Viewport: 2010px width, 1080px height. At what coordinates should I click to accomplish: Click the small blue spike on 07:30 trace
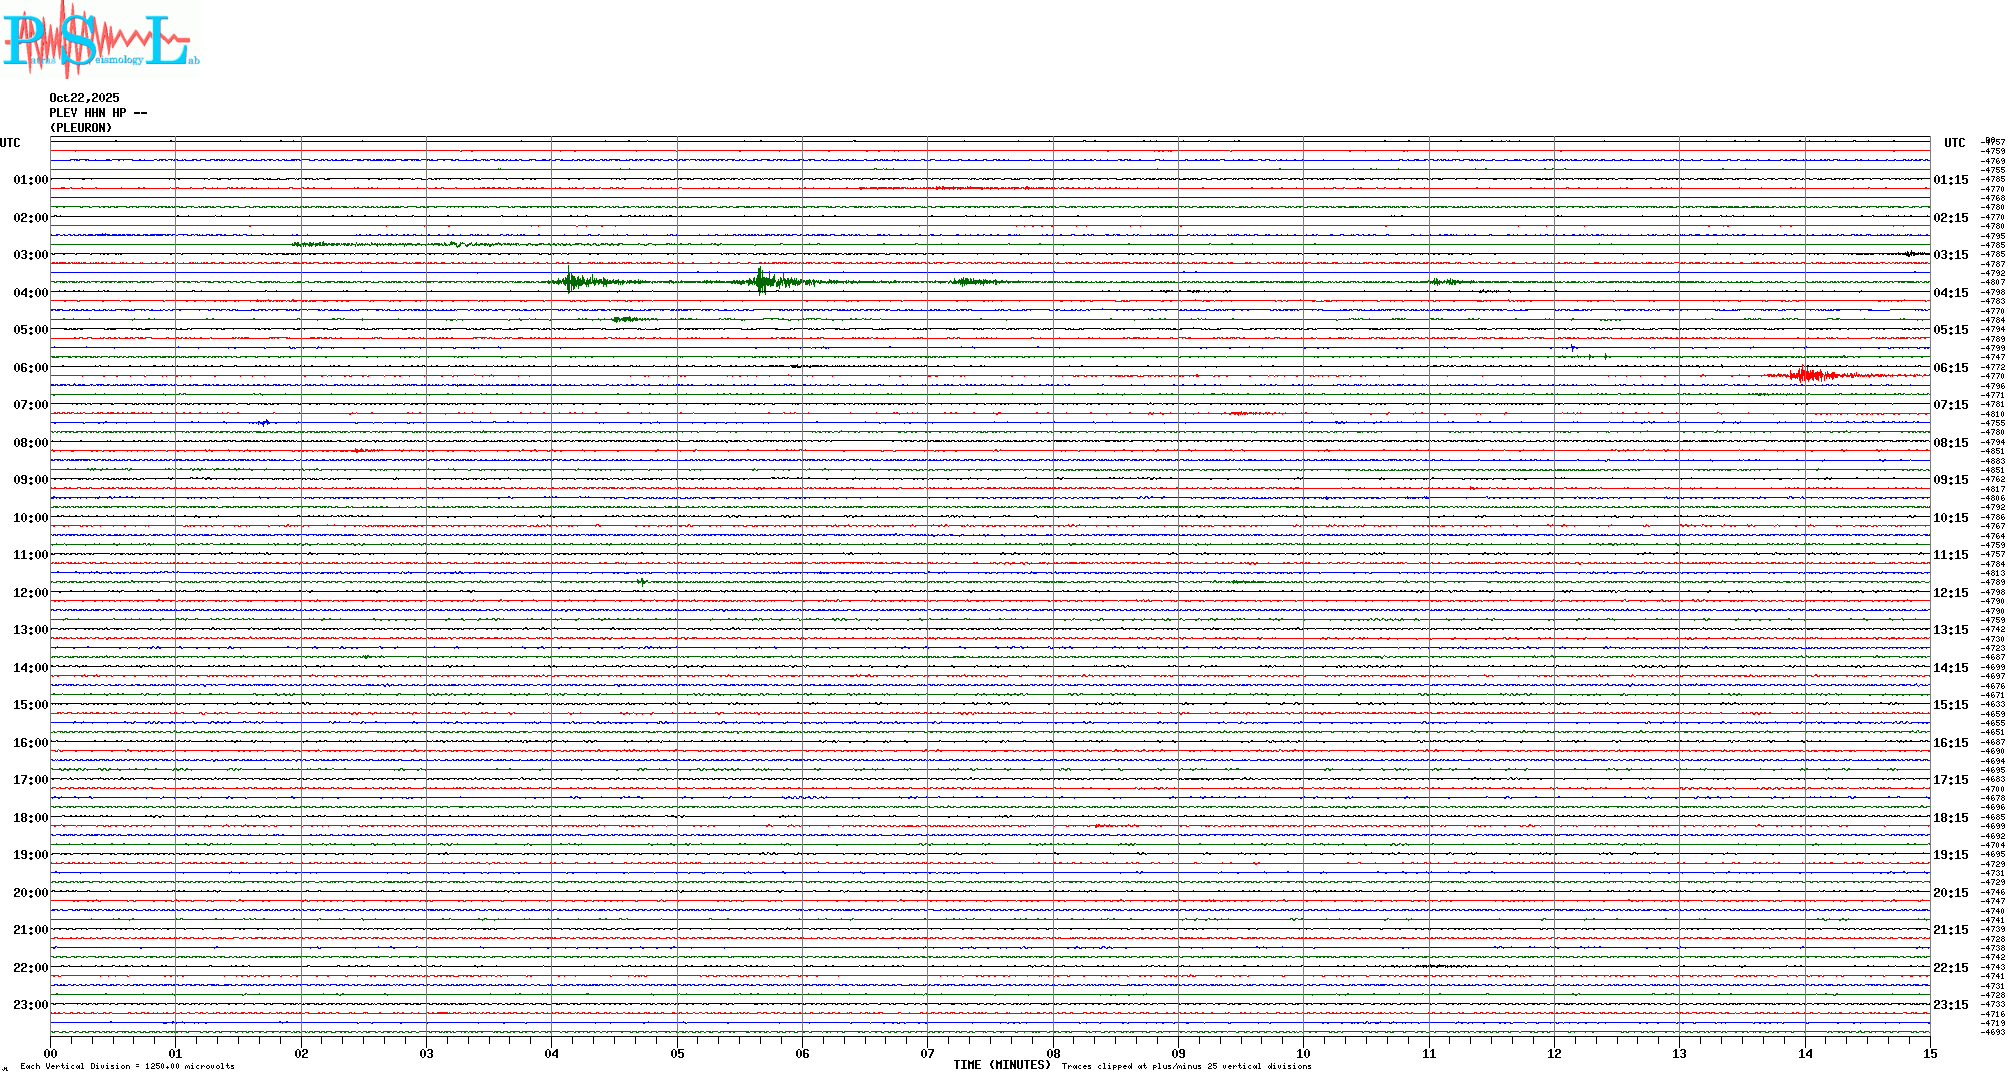264,423
